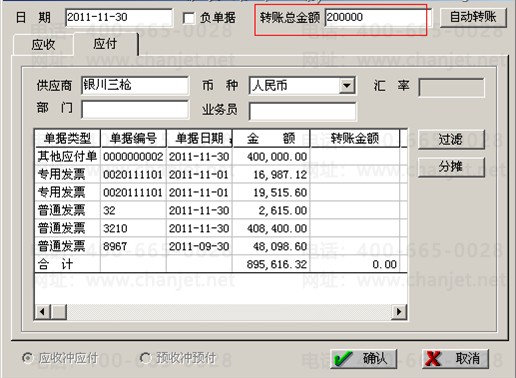Viewport: 516px width, 378px height.
Task: Click the 过滤 filter button
Action: [451, 139]
